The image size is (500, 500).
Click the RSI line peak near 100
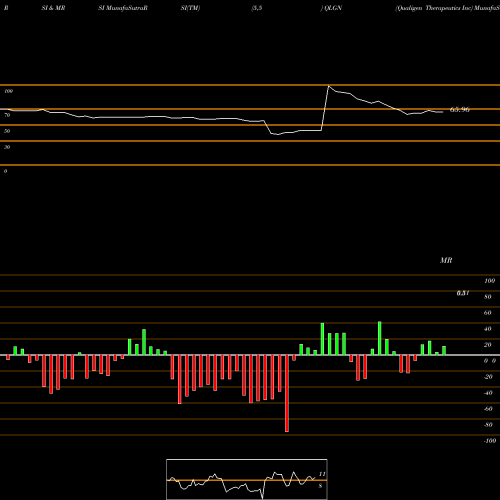(329, 87)
